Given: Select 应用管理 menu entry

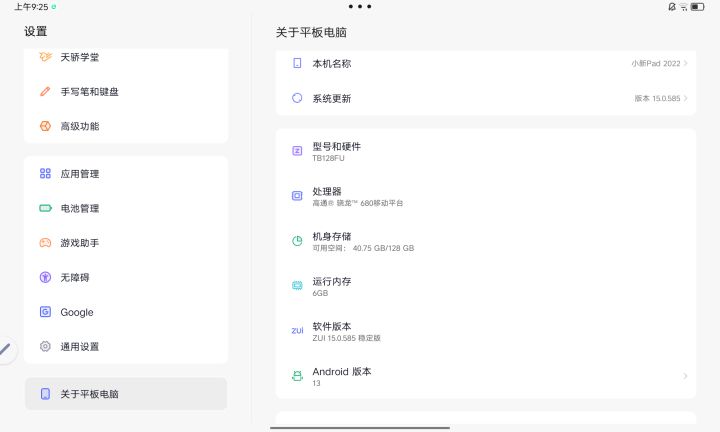Looking at the screenshot, I should [126, 174].
